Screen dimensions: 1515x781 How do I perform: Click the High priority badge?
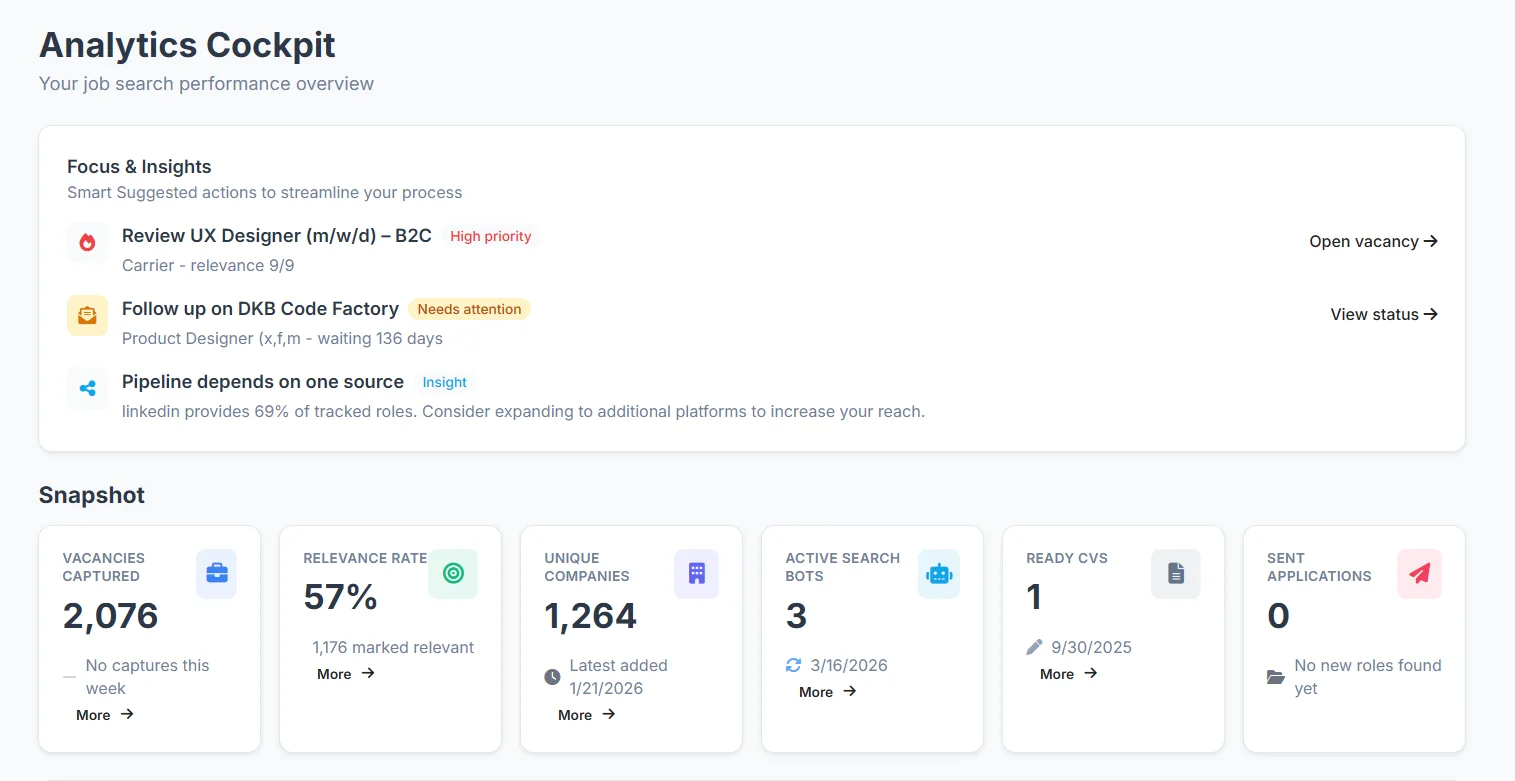coord(490,237)
